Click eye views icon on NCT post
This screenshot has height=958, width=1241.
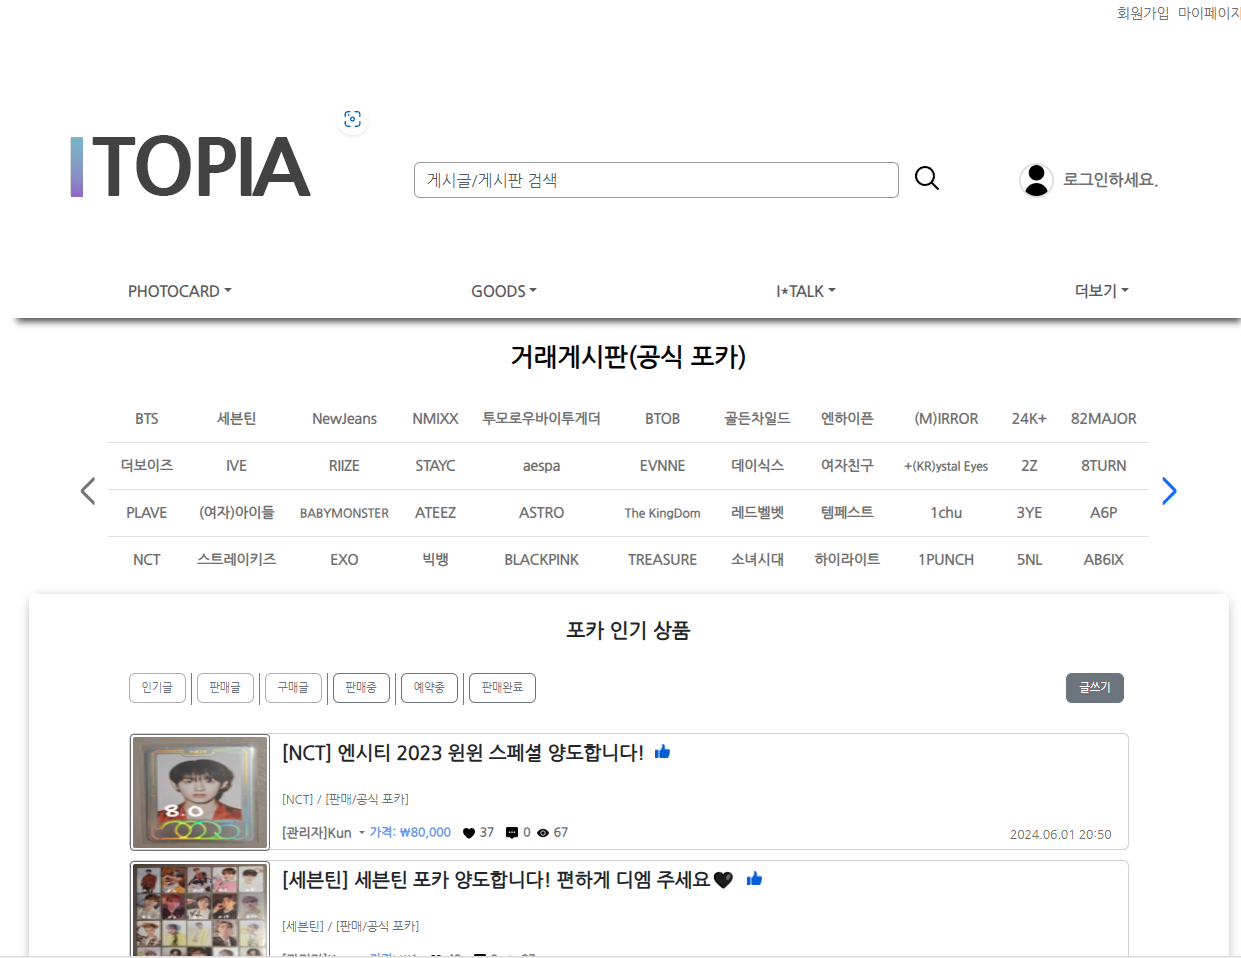pos(543,833)
